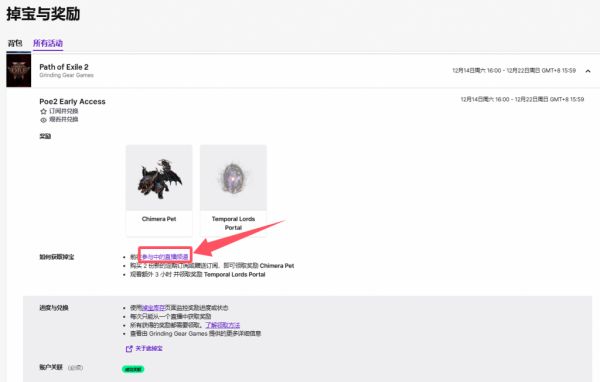Switch to the 背包 tab
This screenshot has width=600, height=382.
(x=15, y=43)
